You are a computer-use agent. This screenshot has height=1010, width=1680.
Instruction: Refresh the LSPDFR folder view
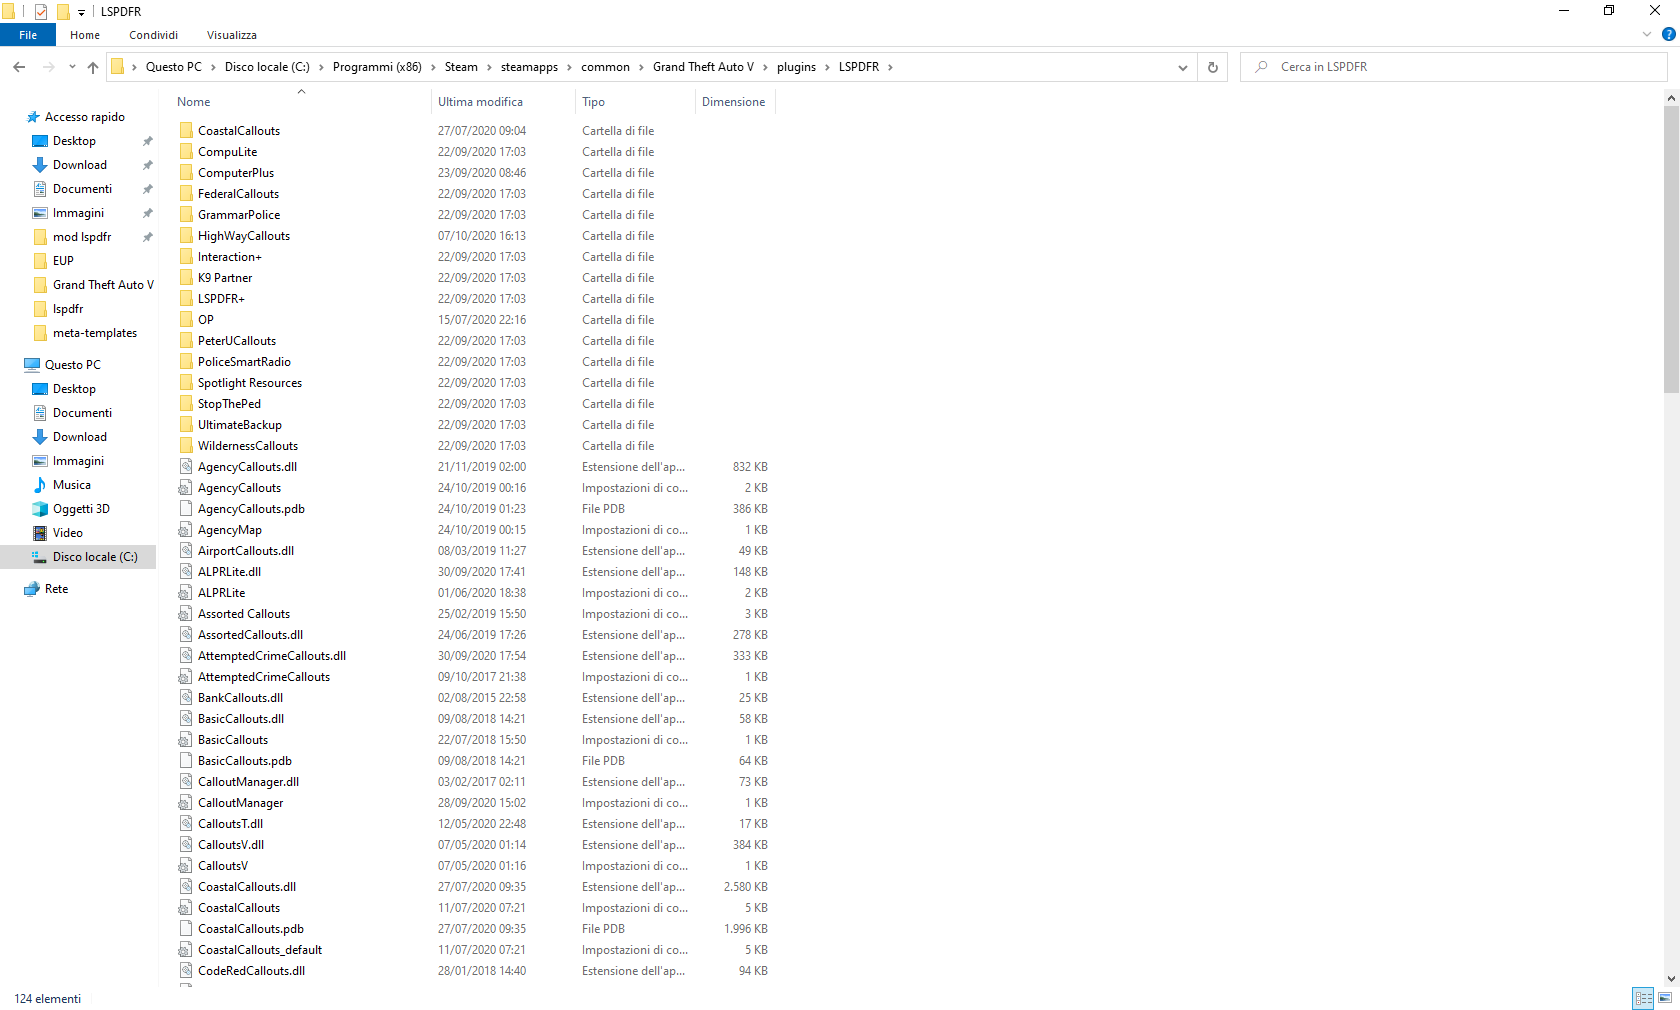point(1213,67)
